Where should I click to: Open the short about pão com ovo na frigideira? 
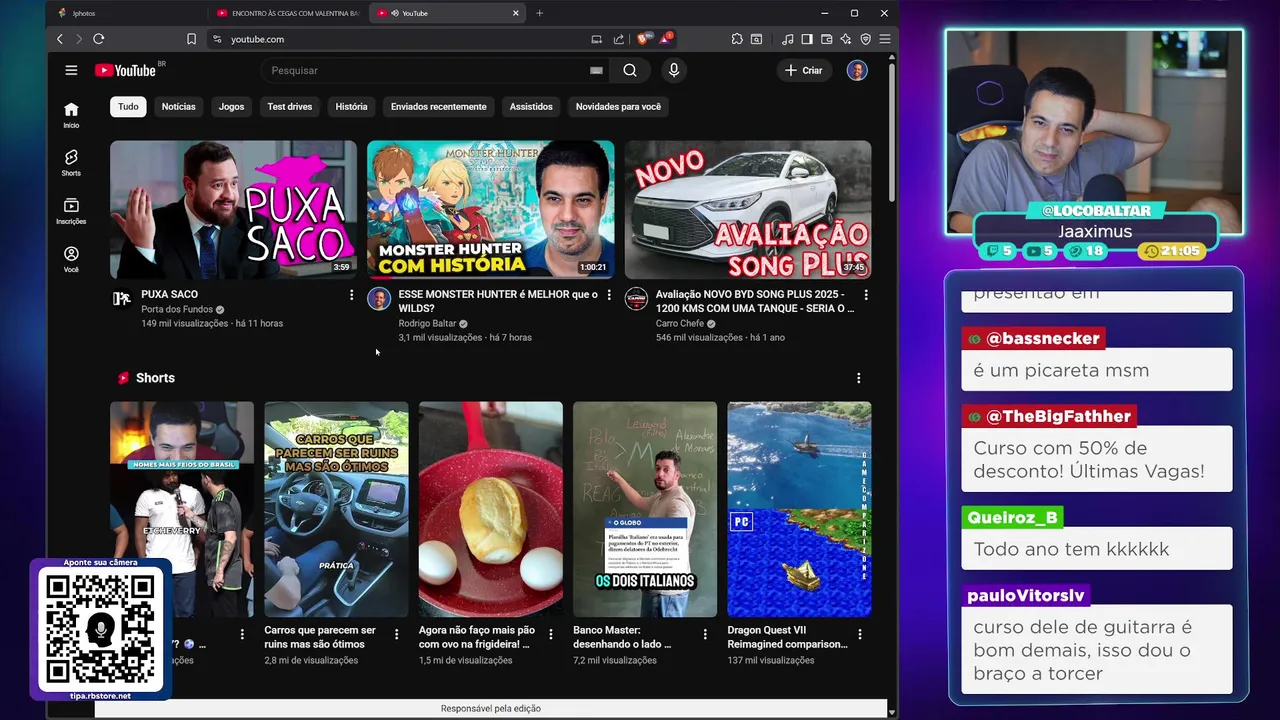pyautogui.click(x=490, y=509)
